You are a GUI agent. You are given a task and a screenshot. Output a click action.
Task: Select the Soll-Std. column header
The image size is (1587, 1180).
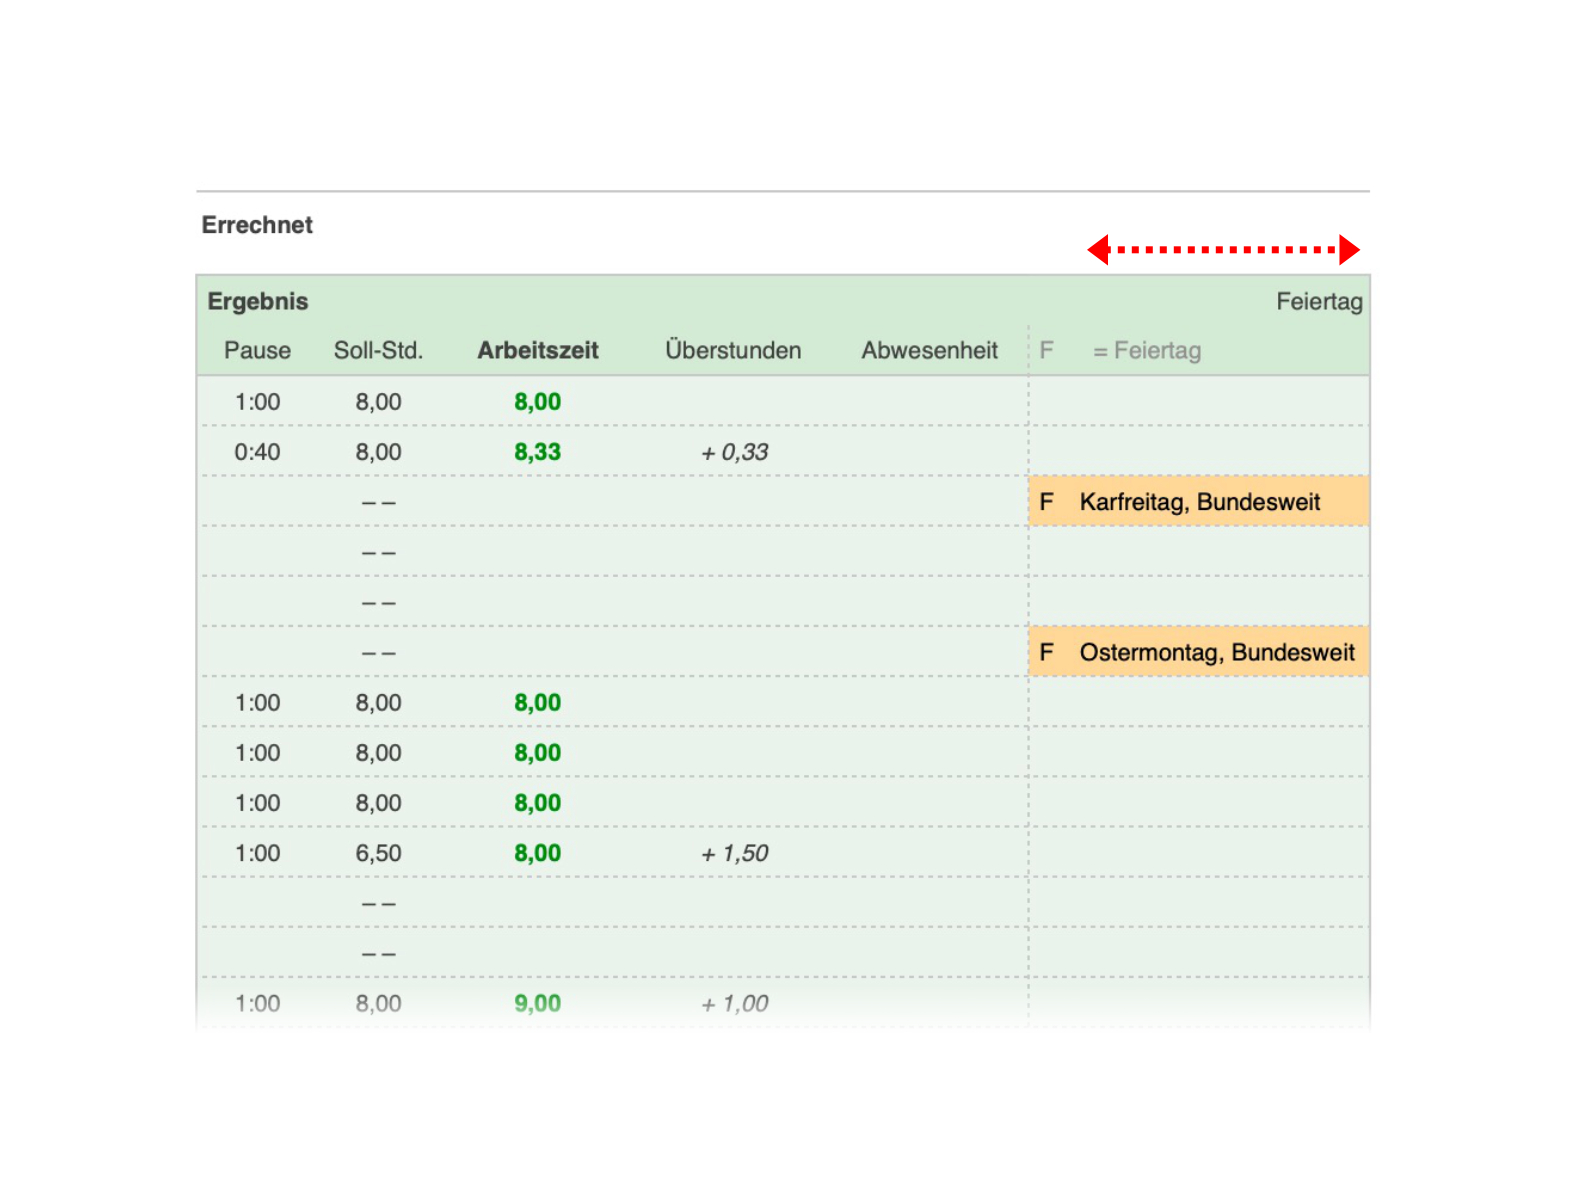tap(378, 351)
